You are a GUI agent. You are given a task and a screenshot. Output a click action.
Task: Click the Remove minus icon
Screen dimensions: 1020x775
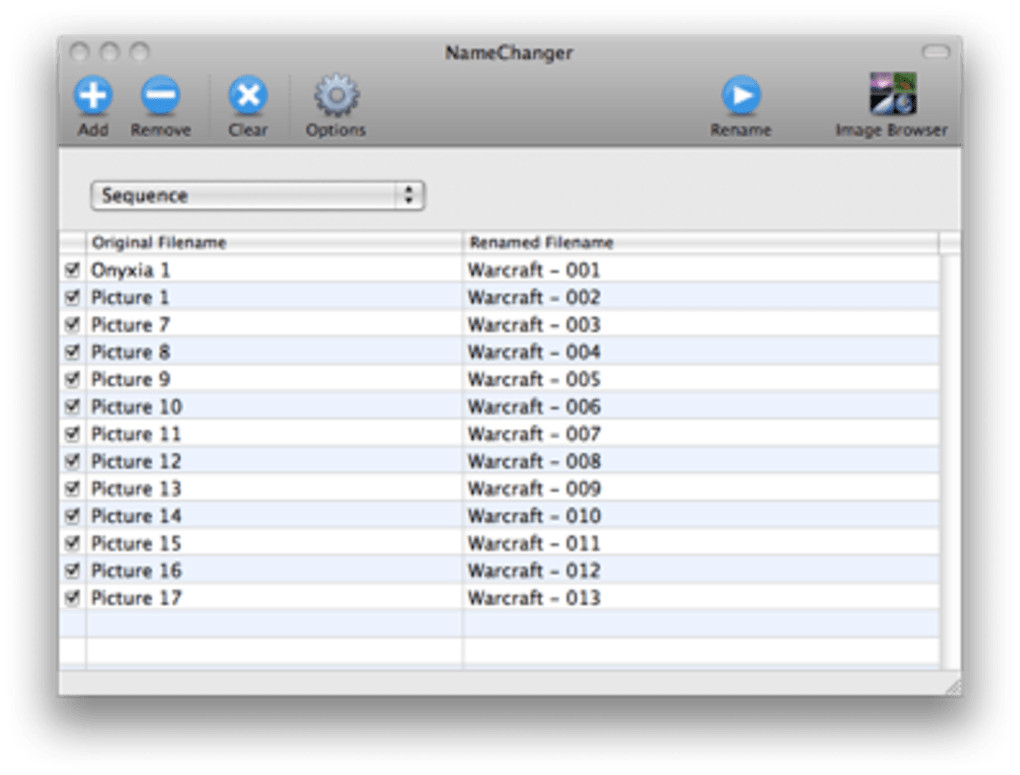coord(161,95)
